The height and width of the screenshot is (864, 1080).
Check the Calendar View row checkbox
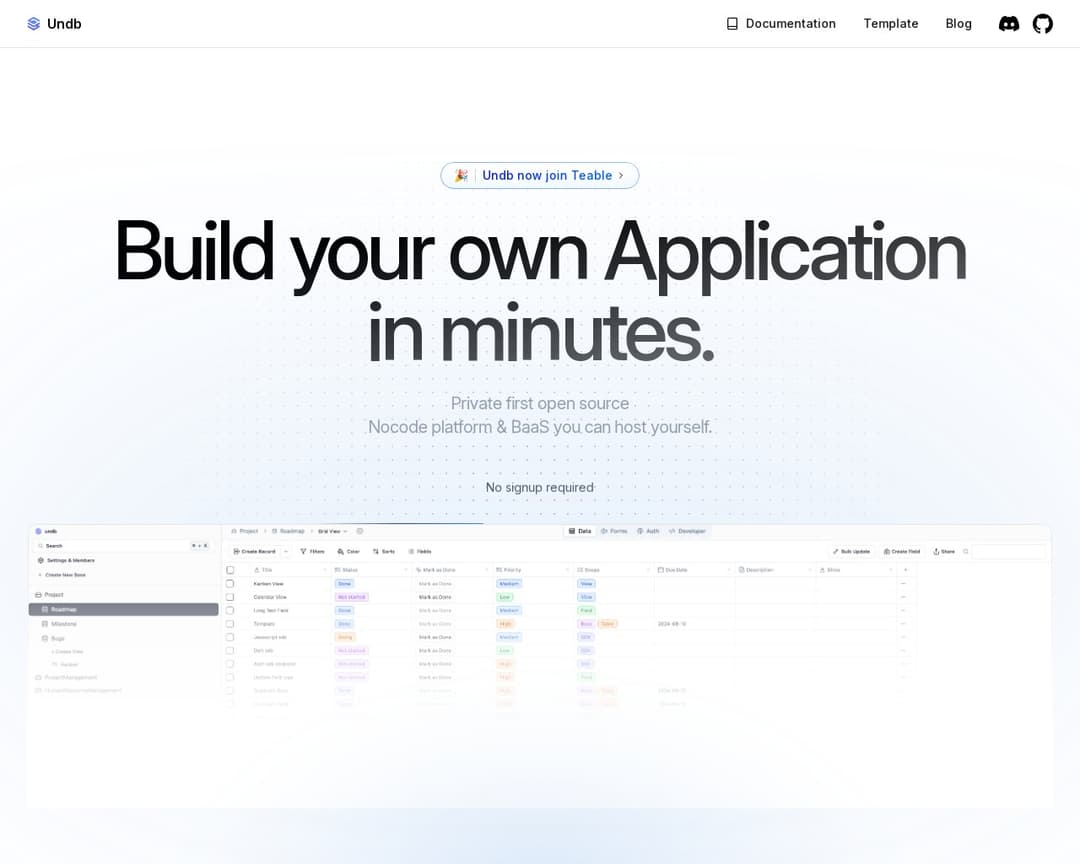(230, 597)
